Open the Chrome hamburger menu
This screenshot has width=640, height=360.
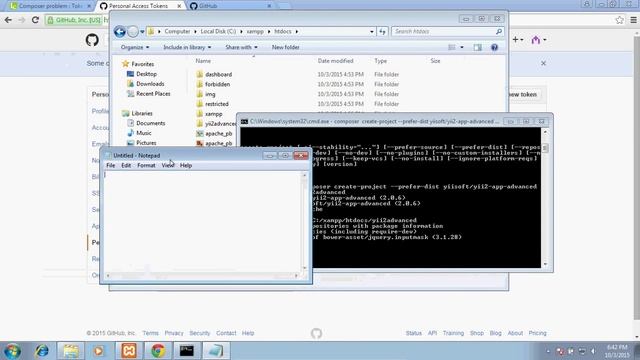click(633, 20)
